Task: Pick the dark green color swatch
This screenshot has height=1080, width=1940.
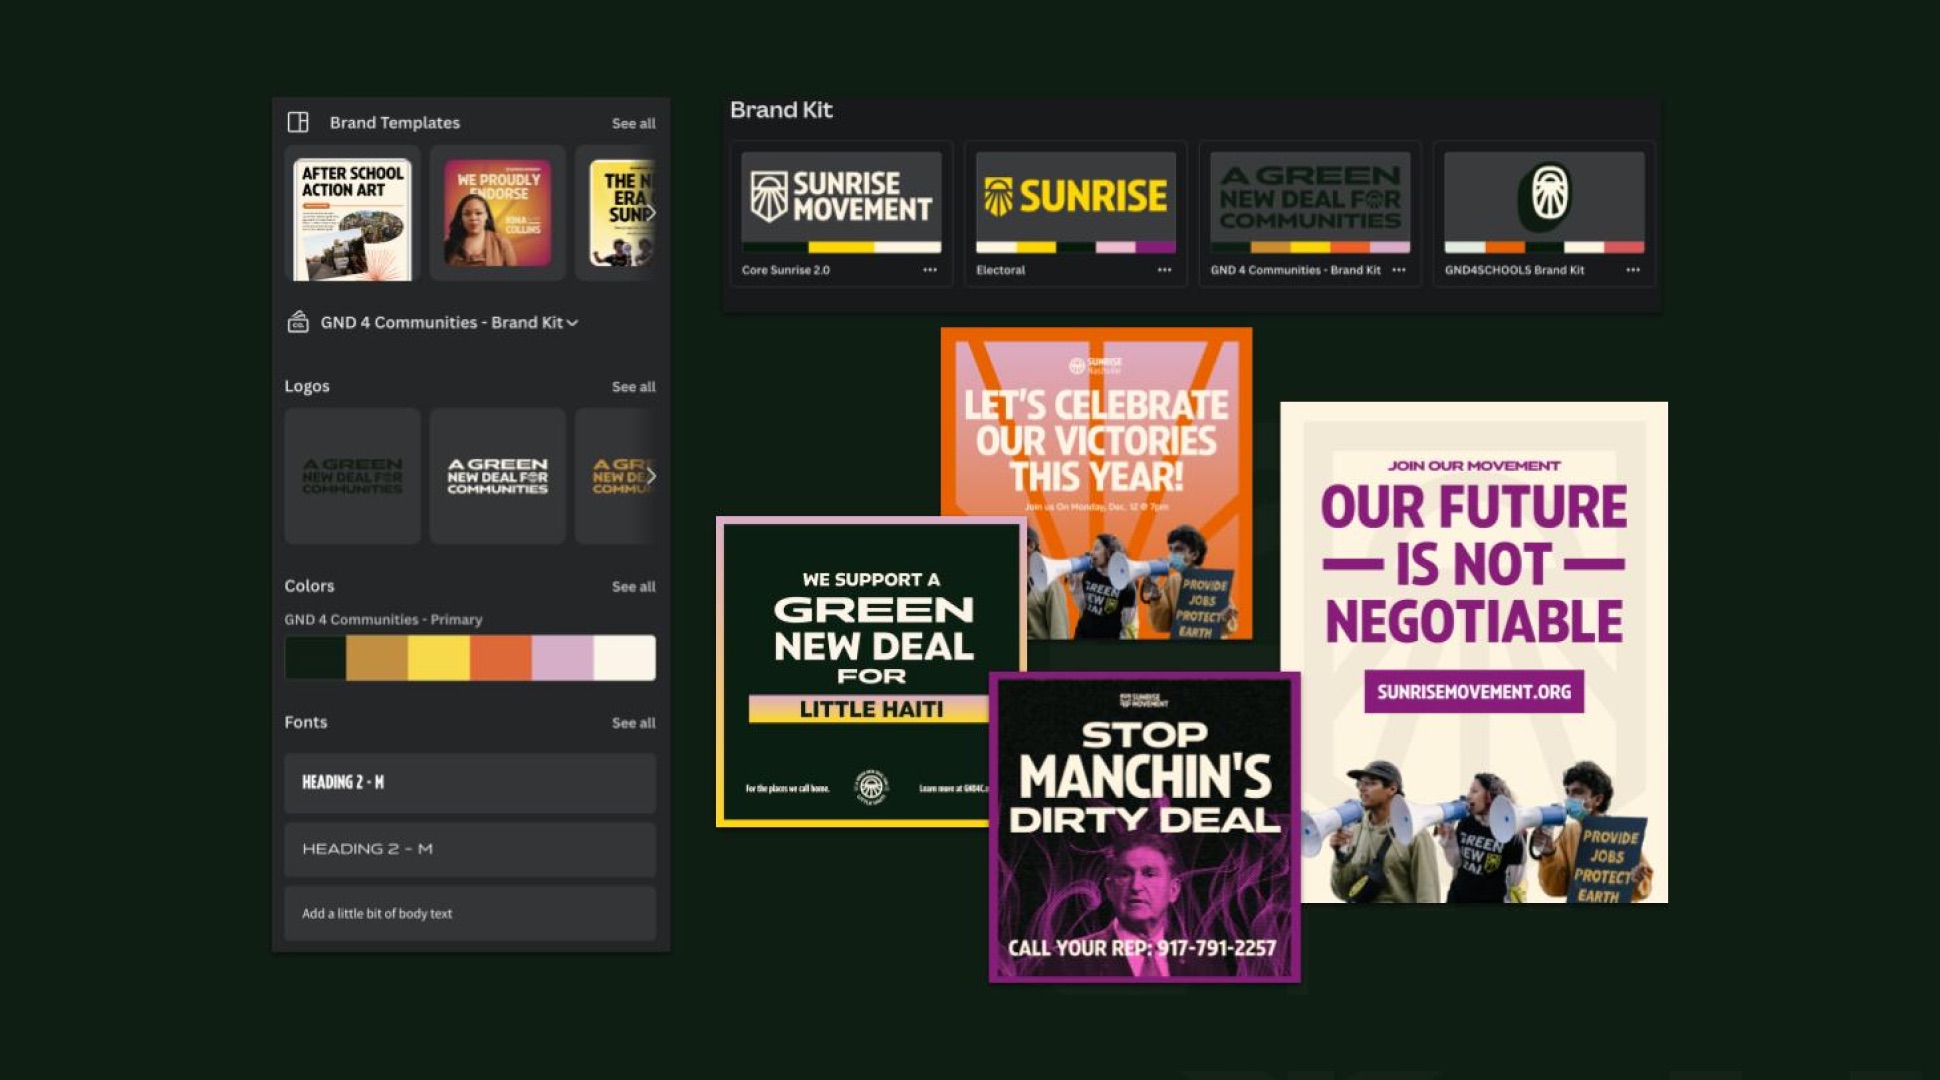Action: [316, 658]
